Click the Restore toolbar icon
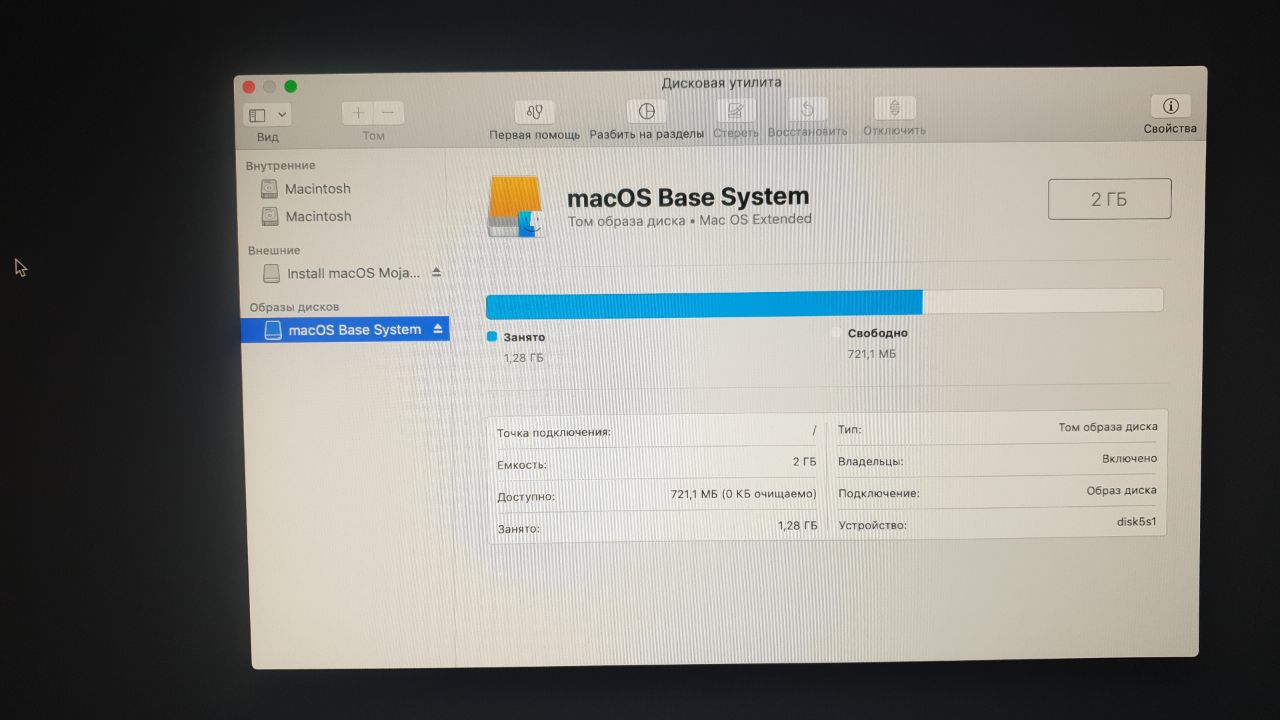The width and height of the screenshot is (1280, 720). 807,109
